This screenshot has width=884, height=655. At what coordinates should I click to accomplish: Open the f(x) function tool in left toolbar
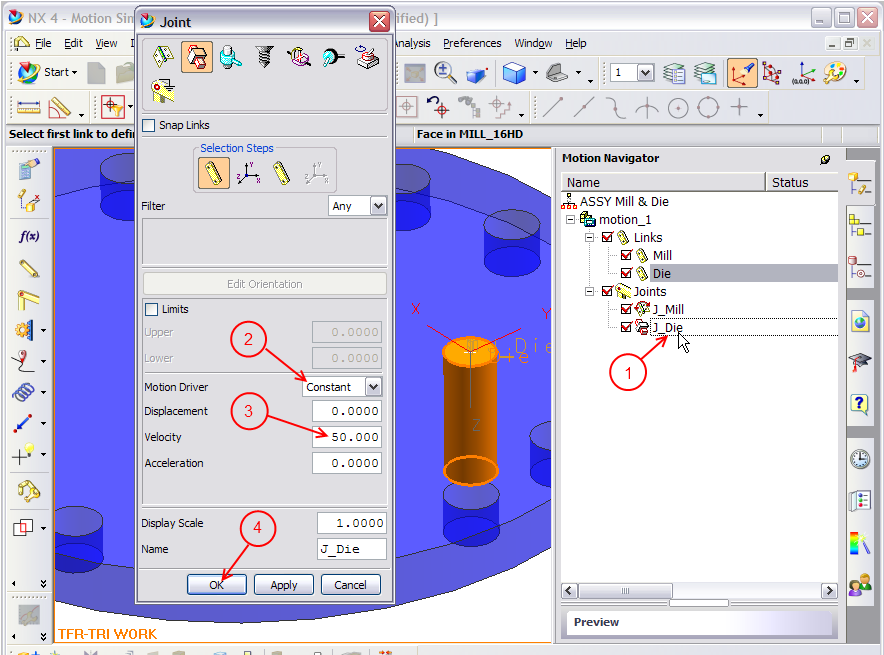(27, 236)
